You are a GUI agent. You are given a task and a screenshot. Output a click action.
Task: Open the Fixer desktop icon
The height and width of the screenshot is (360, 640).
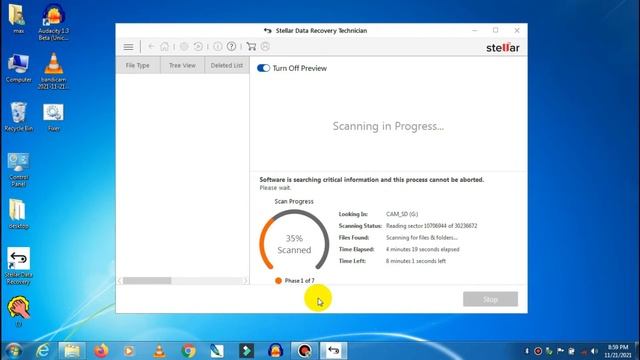tap(53, 118)
